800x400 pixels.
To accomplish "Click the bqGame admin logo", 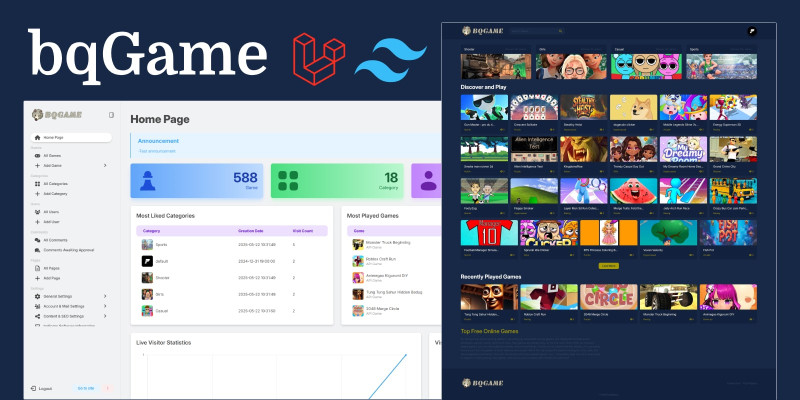I will coord(57,115).
